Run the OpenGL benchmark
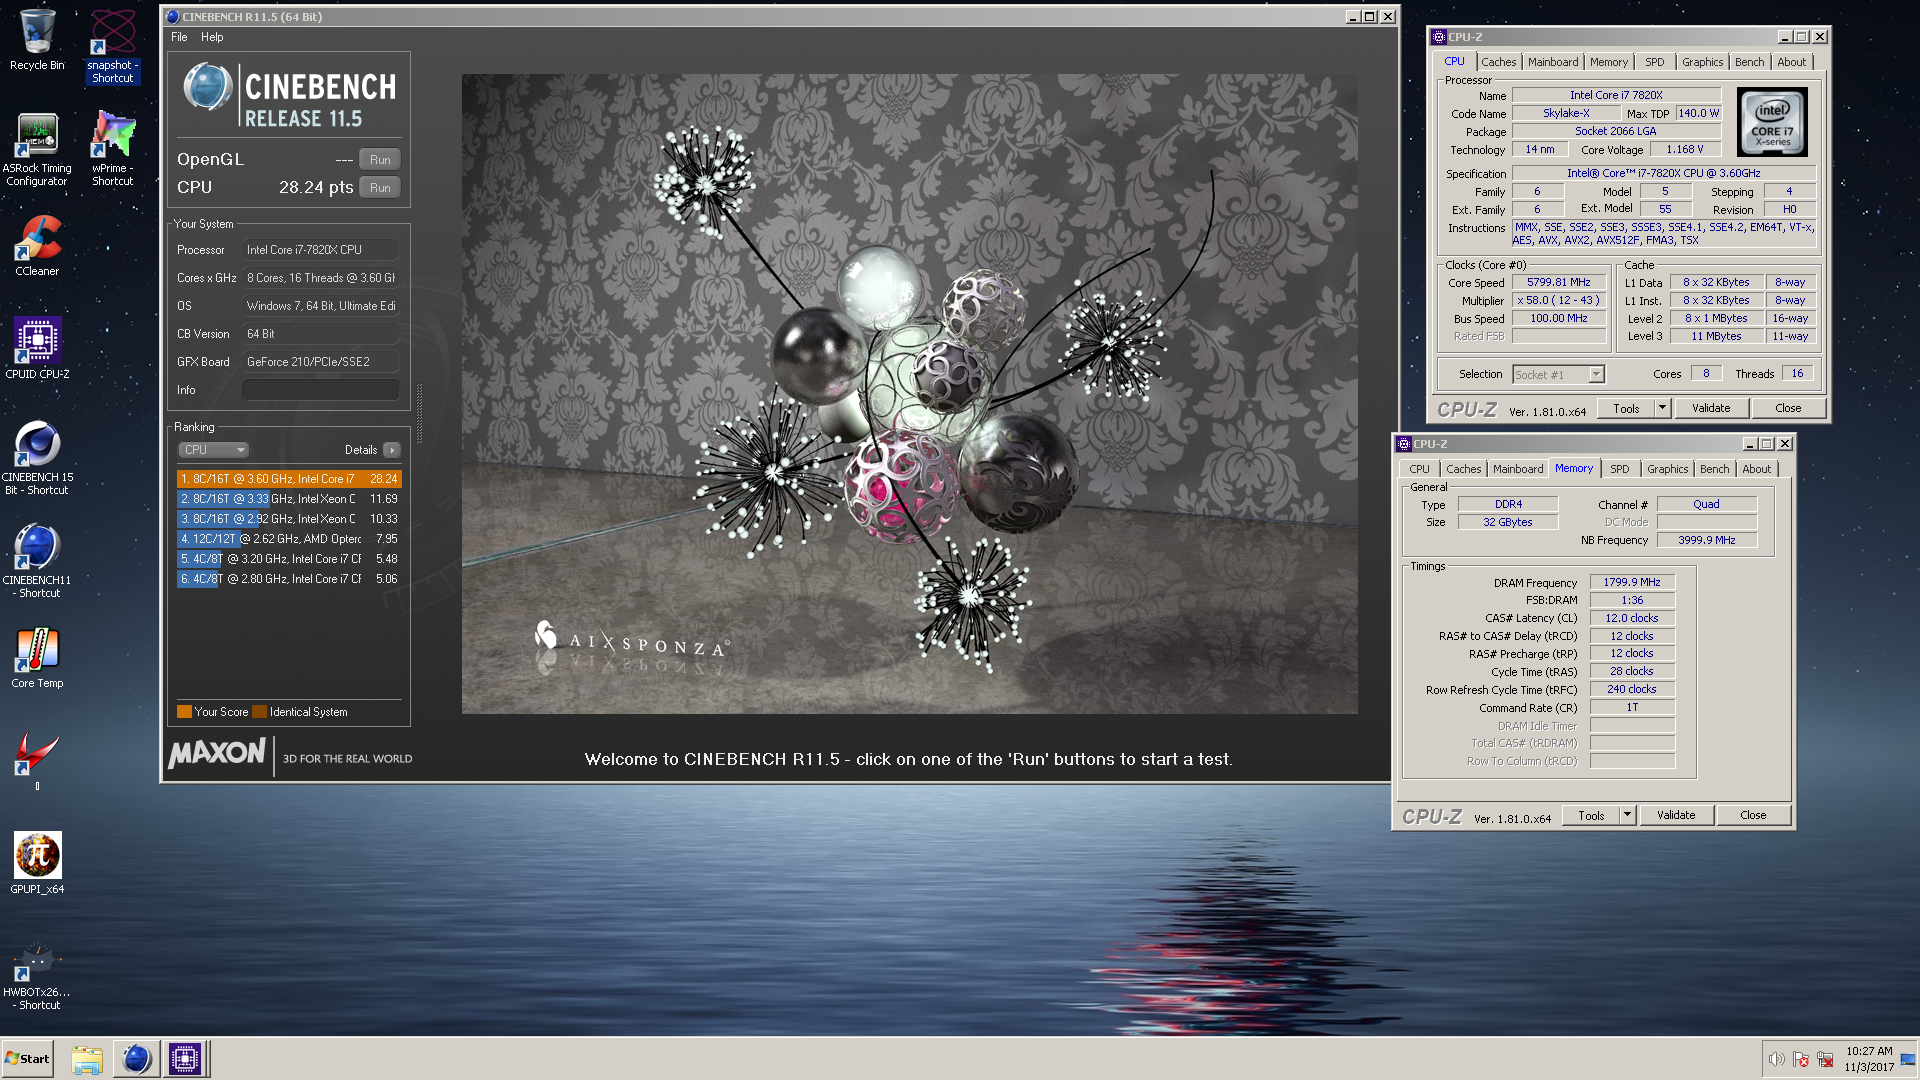Image resolution: width=1920 pixels, height=1080 pixels. [x=380, y=160]
